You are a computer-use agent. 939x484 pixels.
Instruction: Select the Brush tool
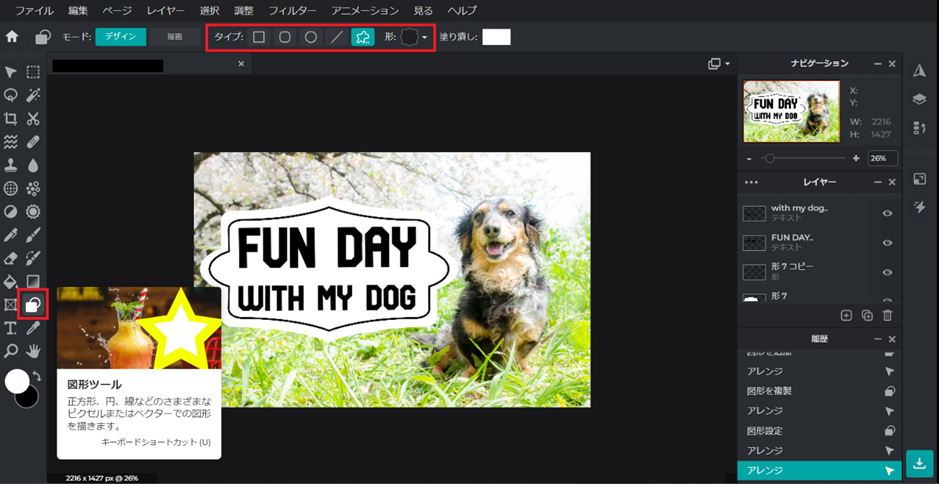point(33,235)
